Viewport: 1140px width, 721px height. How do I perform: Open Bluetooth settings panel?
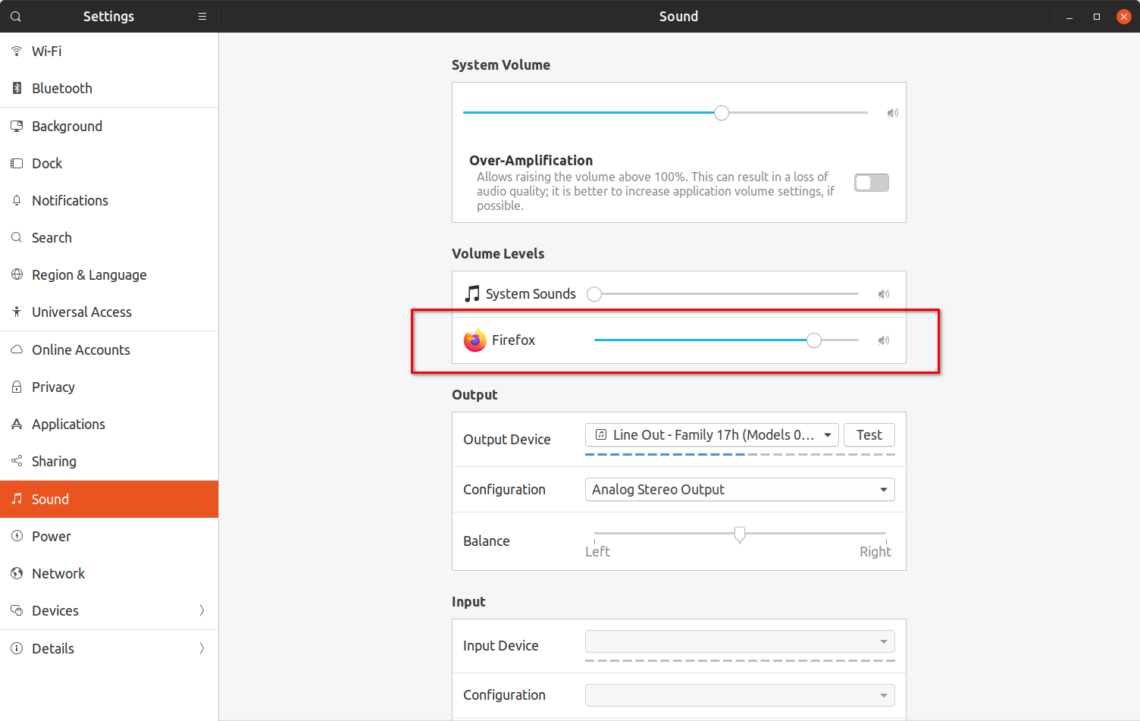click(109, 88)
